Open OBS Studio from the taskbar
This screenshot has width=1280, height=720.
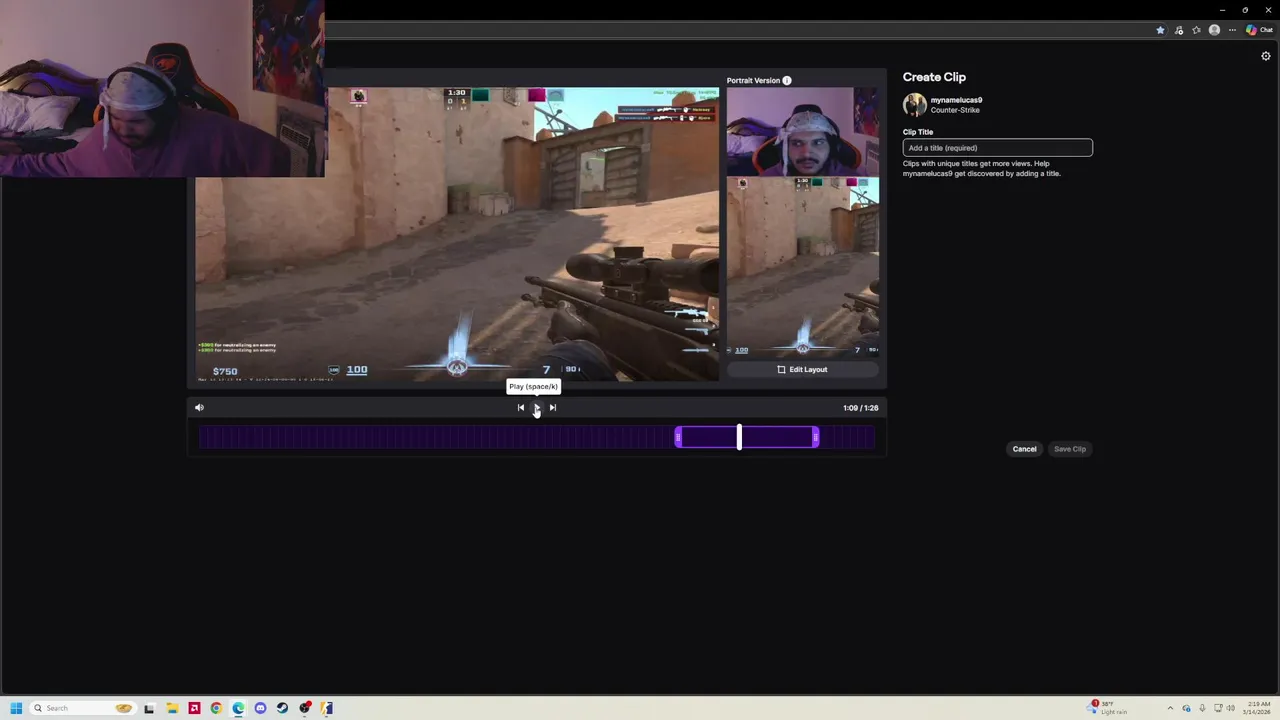tap(305, 708)
